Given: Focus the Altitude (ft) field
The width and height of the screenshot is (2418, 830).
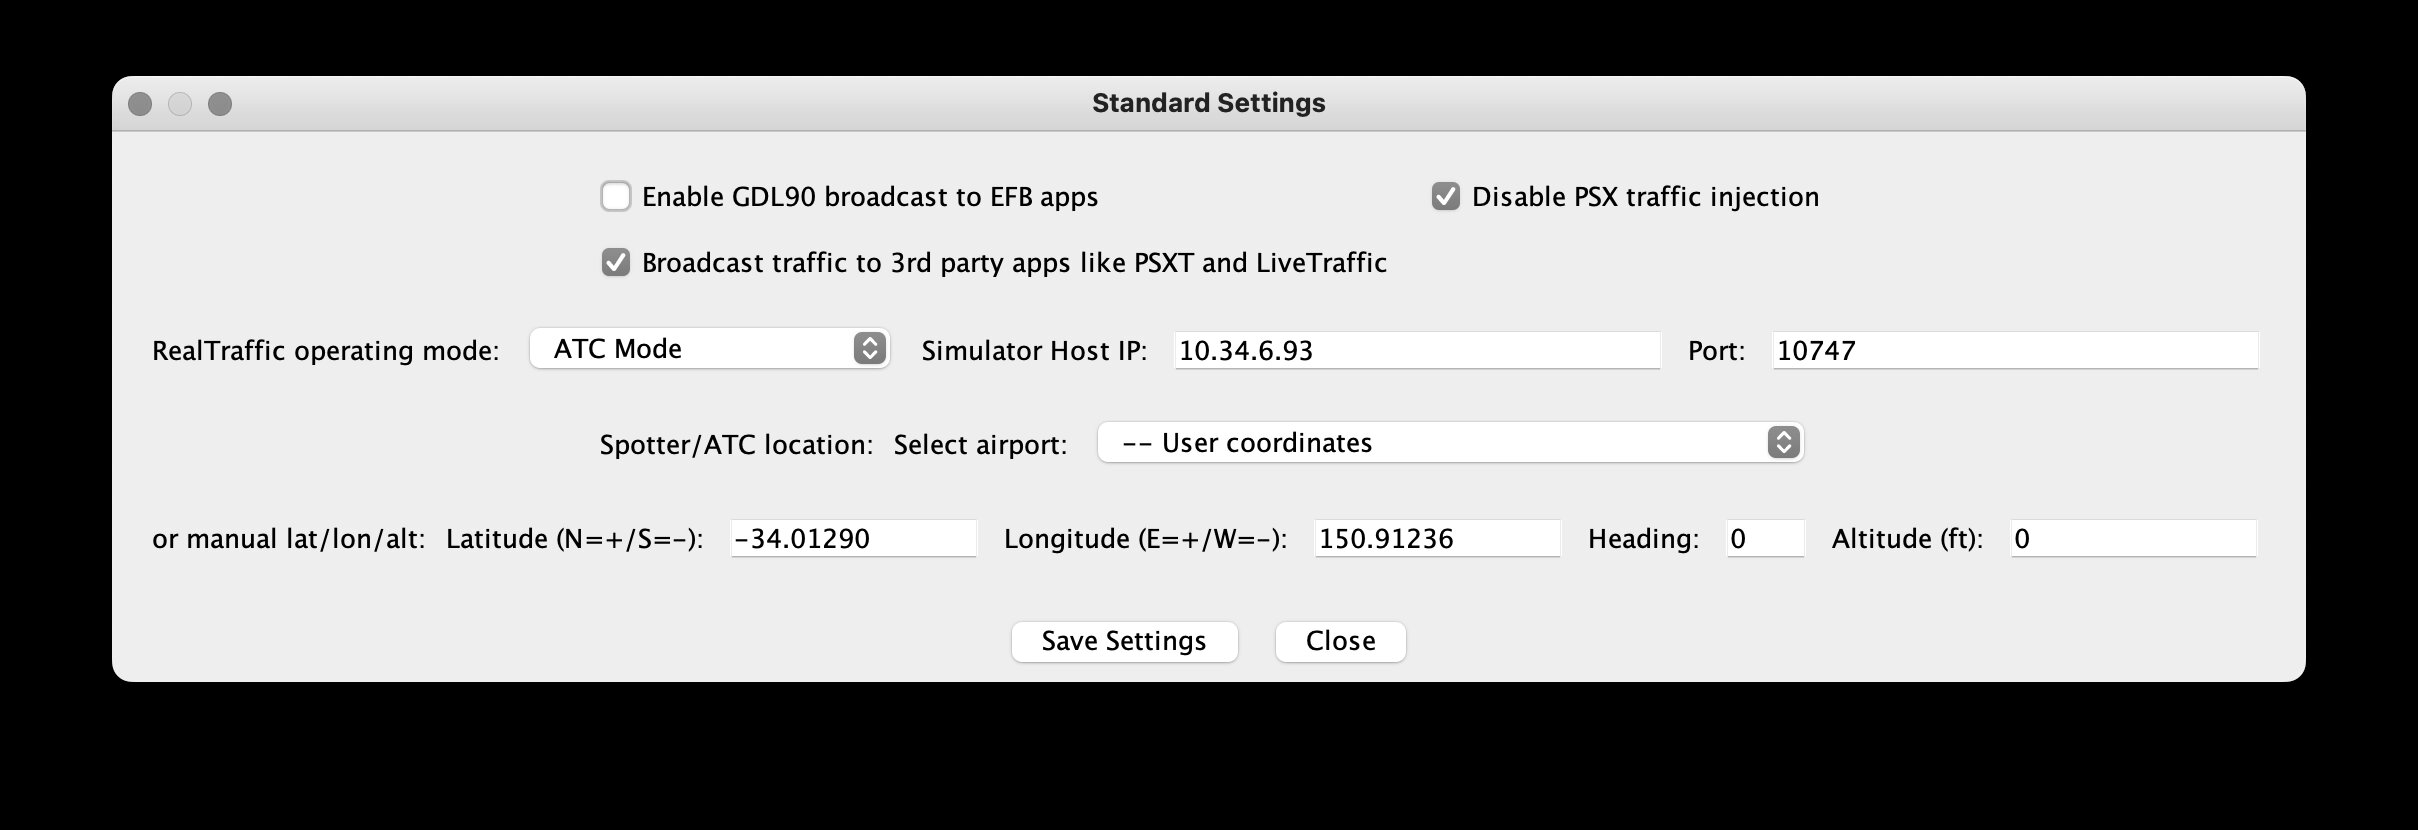Looking at the screenshot, I should point(2133,538).
